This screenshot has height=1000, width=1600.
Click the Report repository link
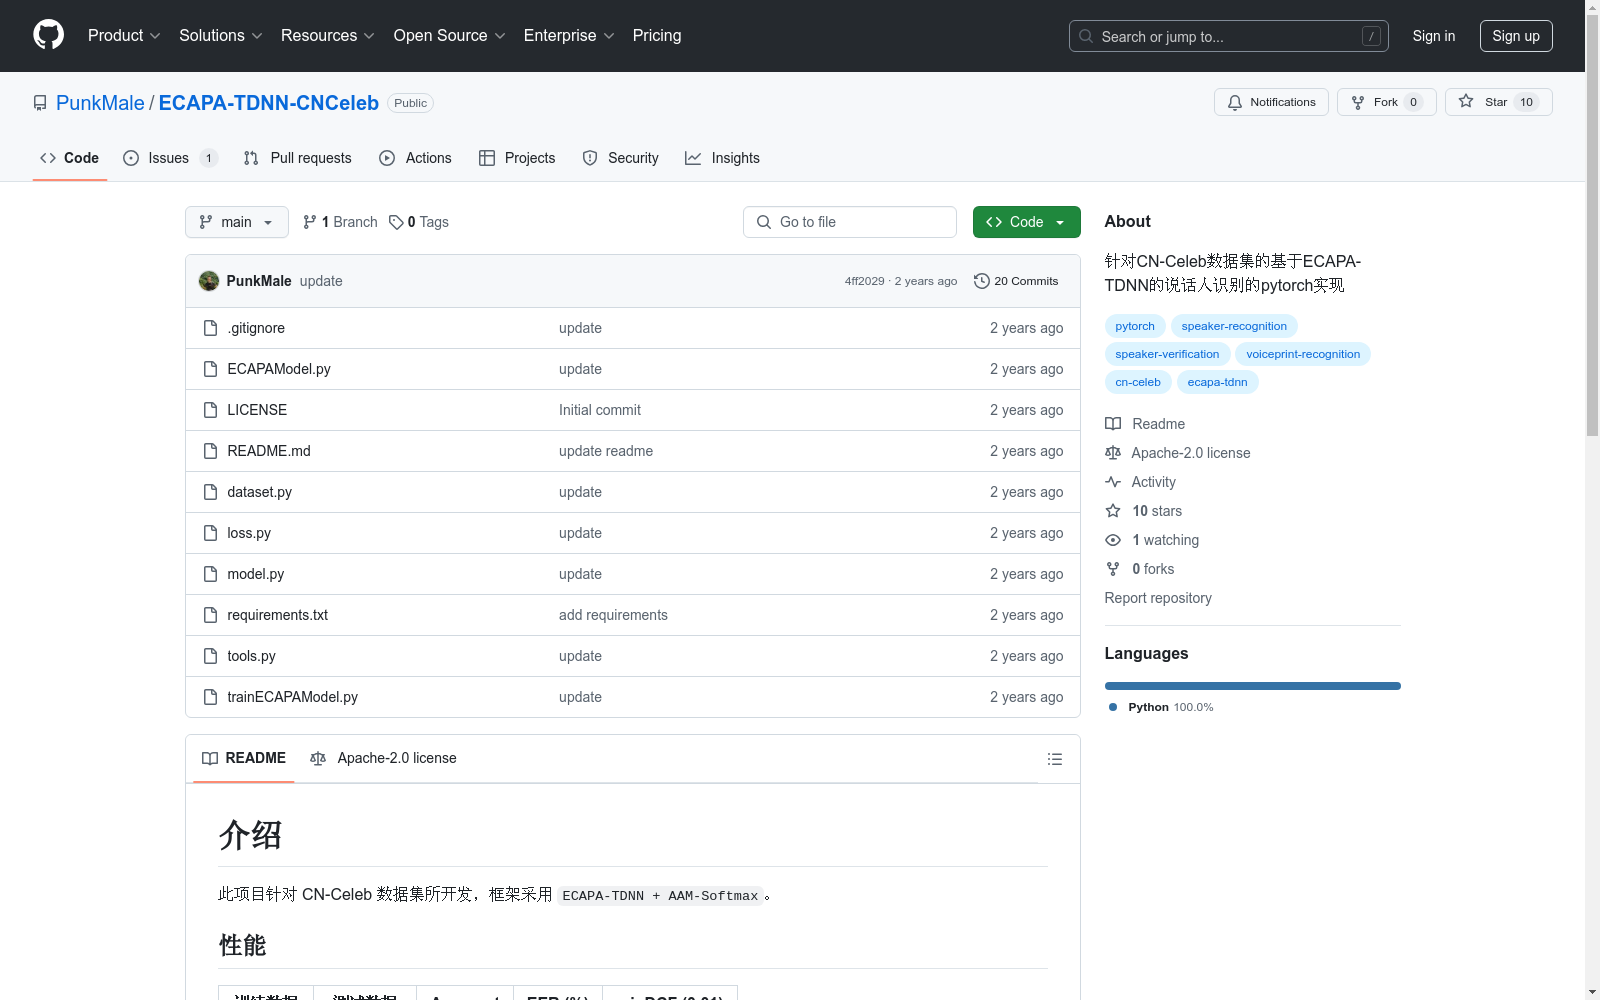pyautogui.click(x=1158, y=598)
